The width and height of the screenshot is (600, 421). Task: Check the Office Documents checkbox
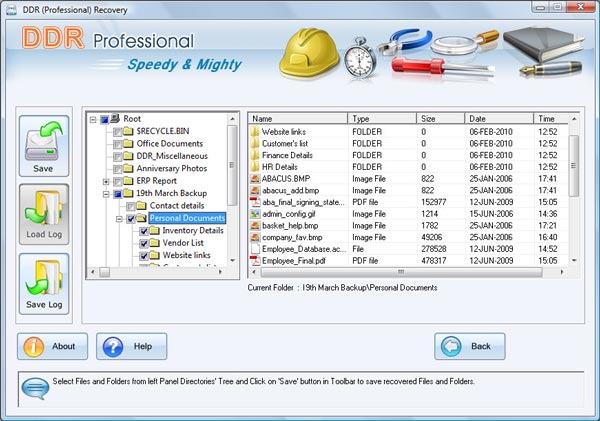pyautogui.click(x=118, y=144)
